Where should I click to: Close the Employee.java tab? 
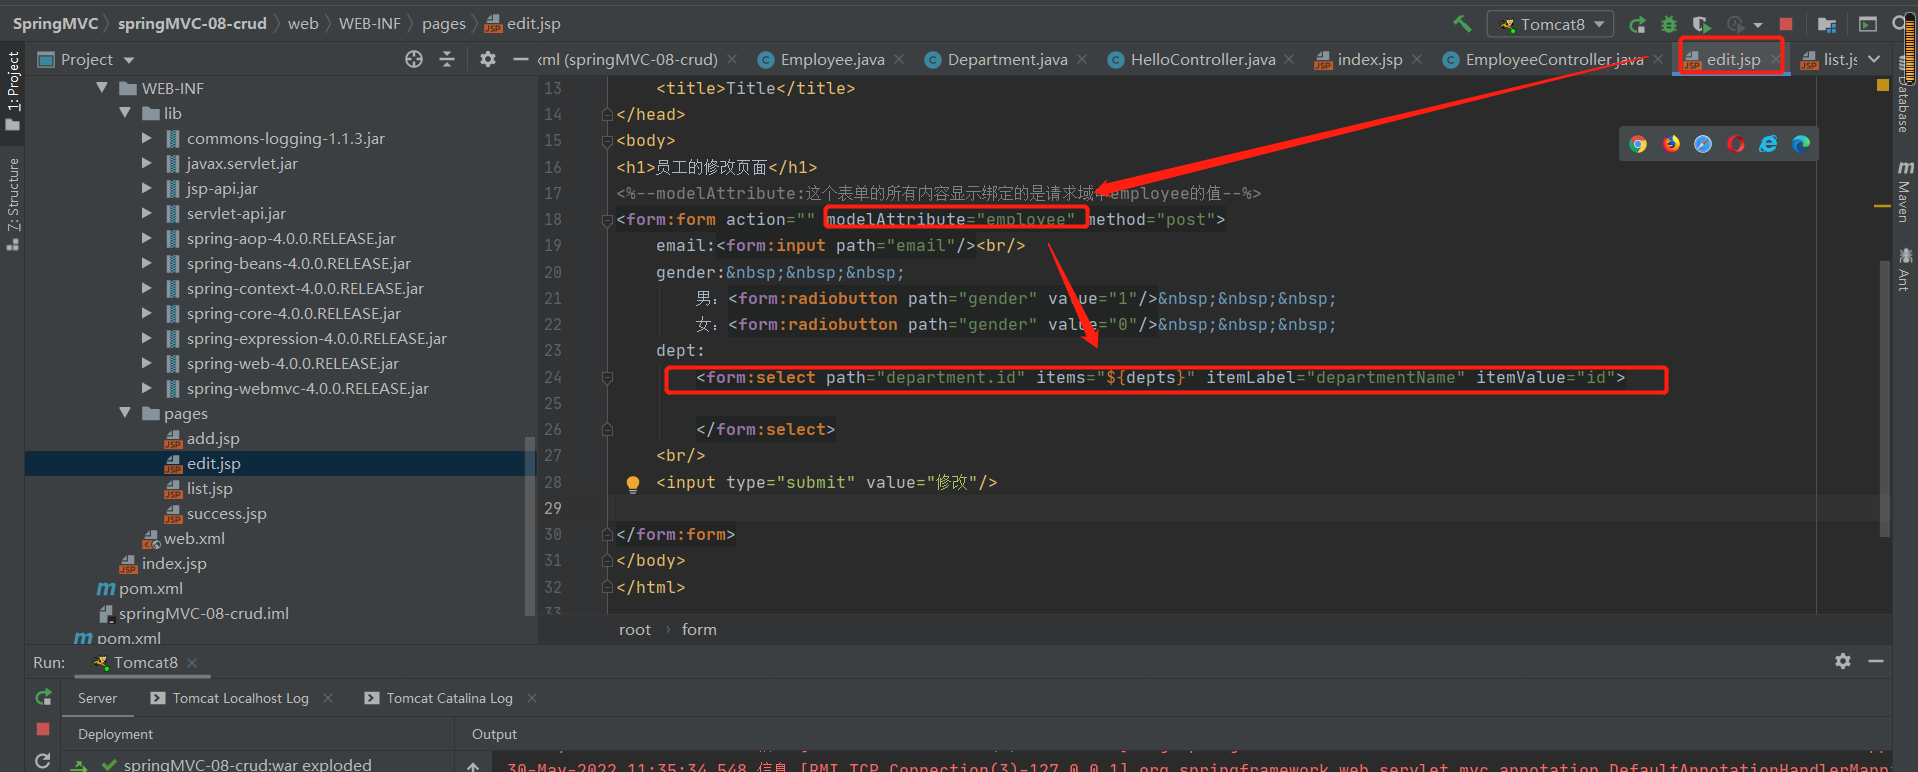click(899, 60)
